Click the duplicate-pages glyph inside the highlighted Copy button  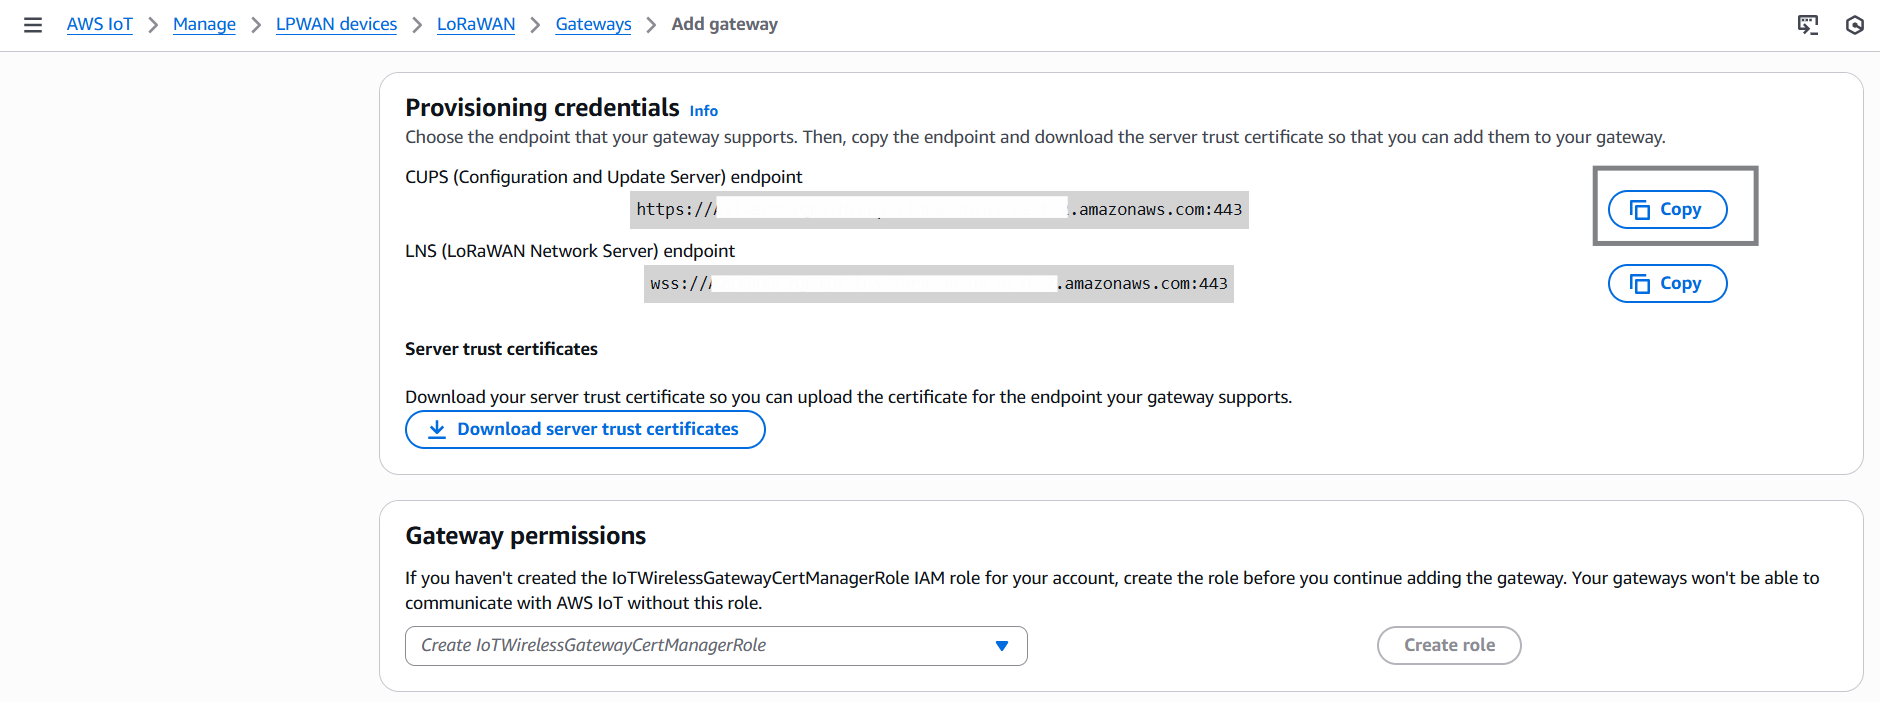(1642, 209)
